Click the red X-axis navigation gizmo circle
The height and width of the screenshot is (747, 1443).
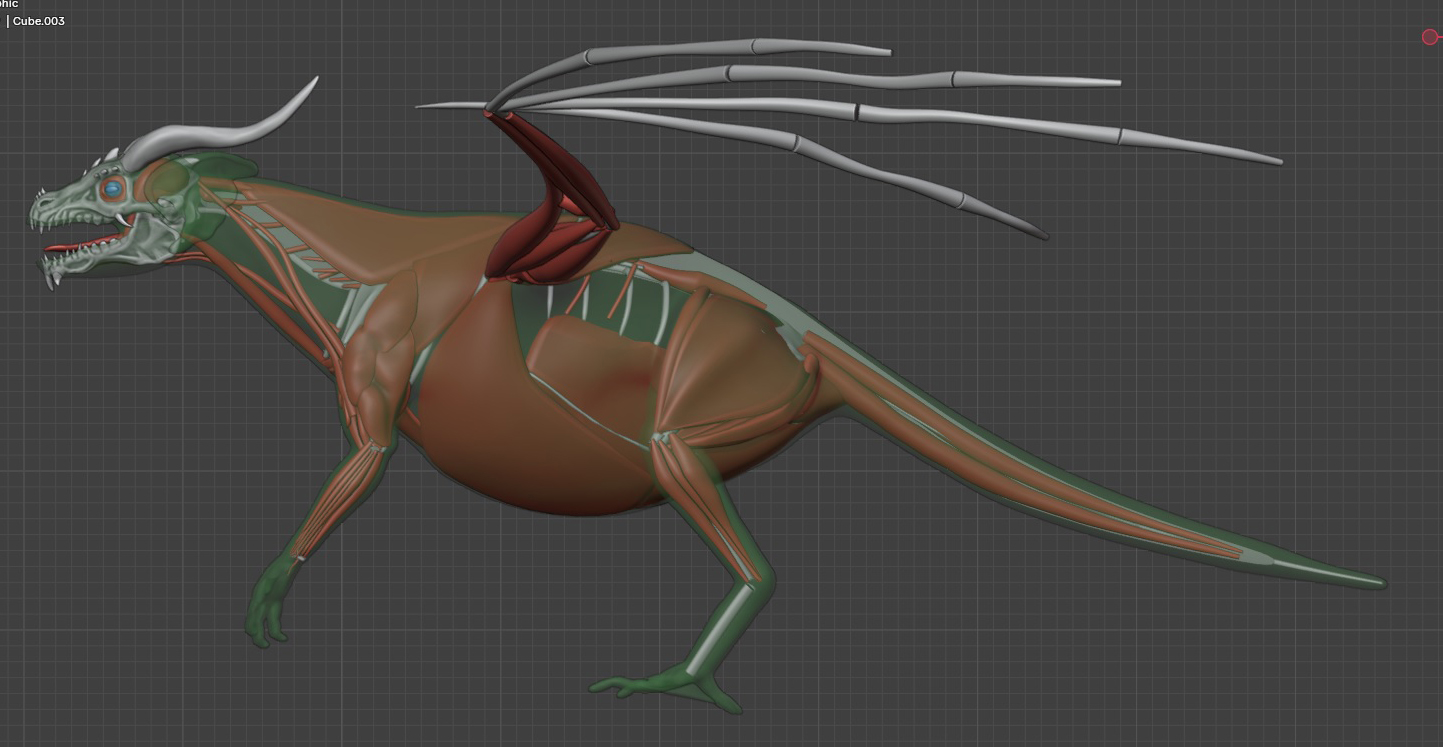pyautogui.click(x=1429, y=37)
